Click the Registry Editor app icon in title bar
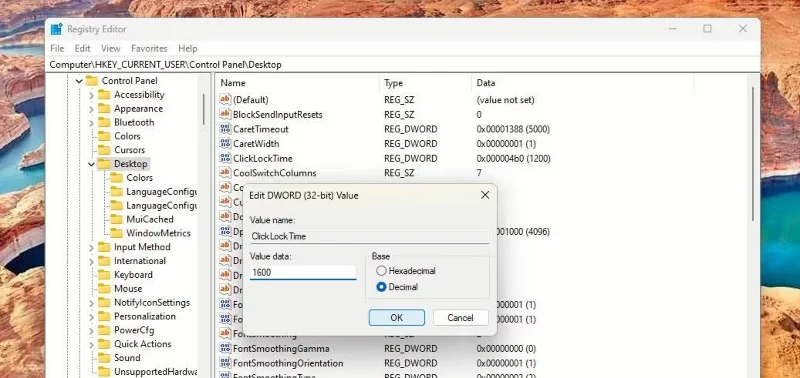The image size is (800, 378). 56,29
